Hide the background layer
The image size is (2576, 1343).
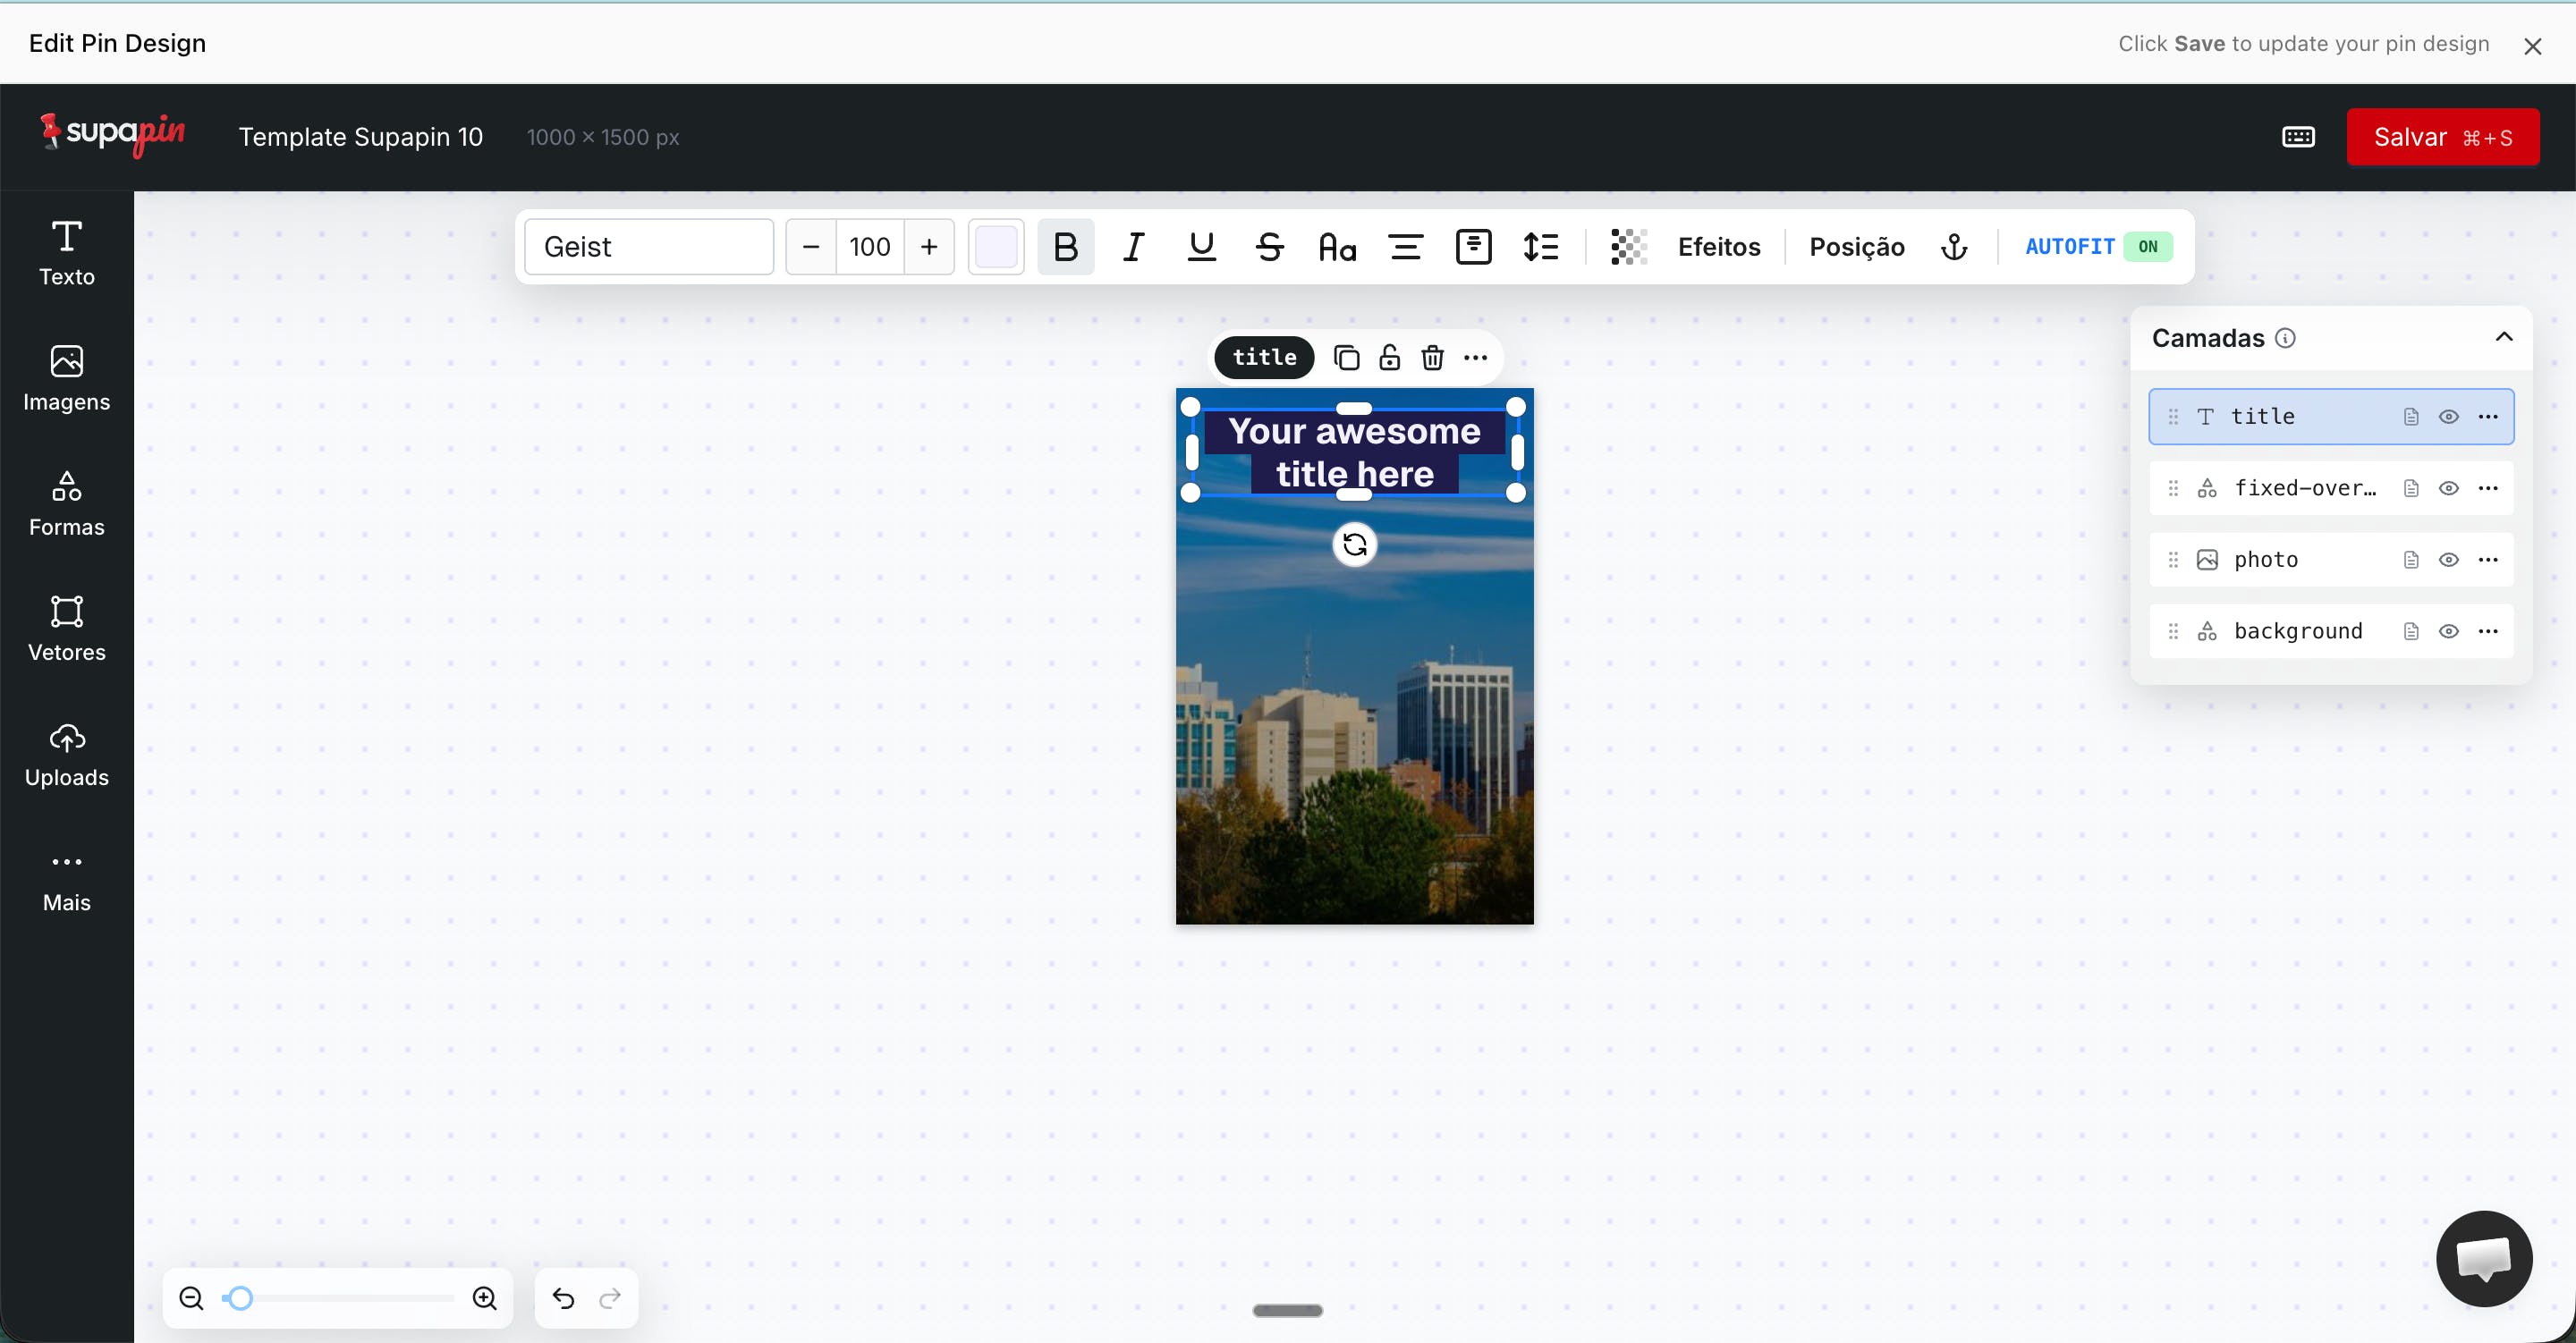[2448, 631]
